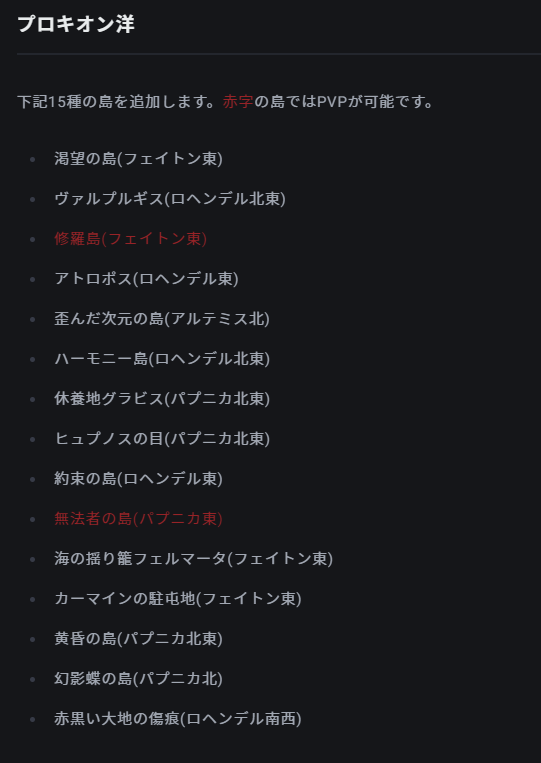Viewport: 541px width, 763px height.
Task: Select 赤黒い大地の傷痕(ロヘンデル南西) item
Action: (178, 719)
